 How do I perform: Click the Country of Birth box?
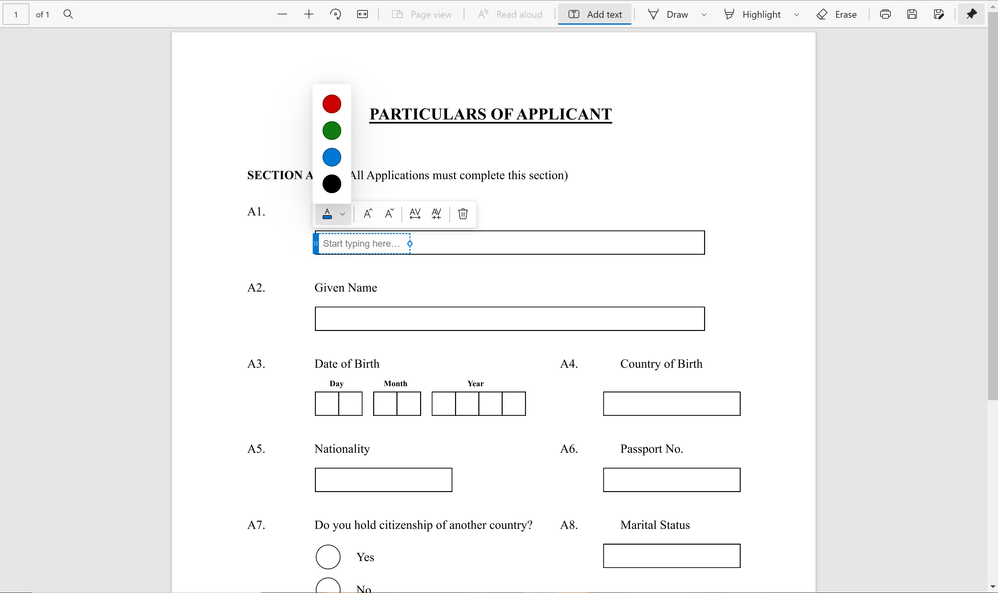671,404
